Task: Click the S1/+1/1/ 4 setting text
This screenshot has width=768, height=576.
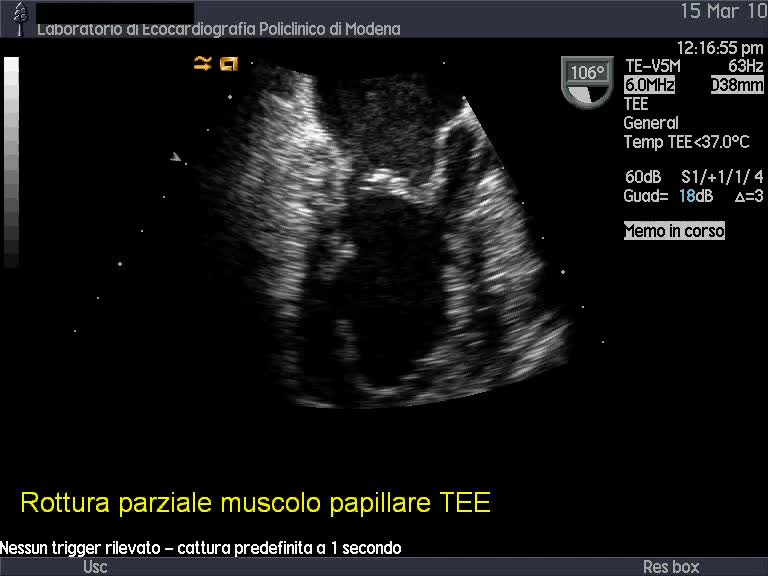Action: 722,177
